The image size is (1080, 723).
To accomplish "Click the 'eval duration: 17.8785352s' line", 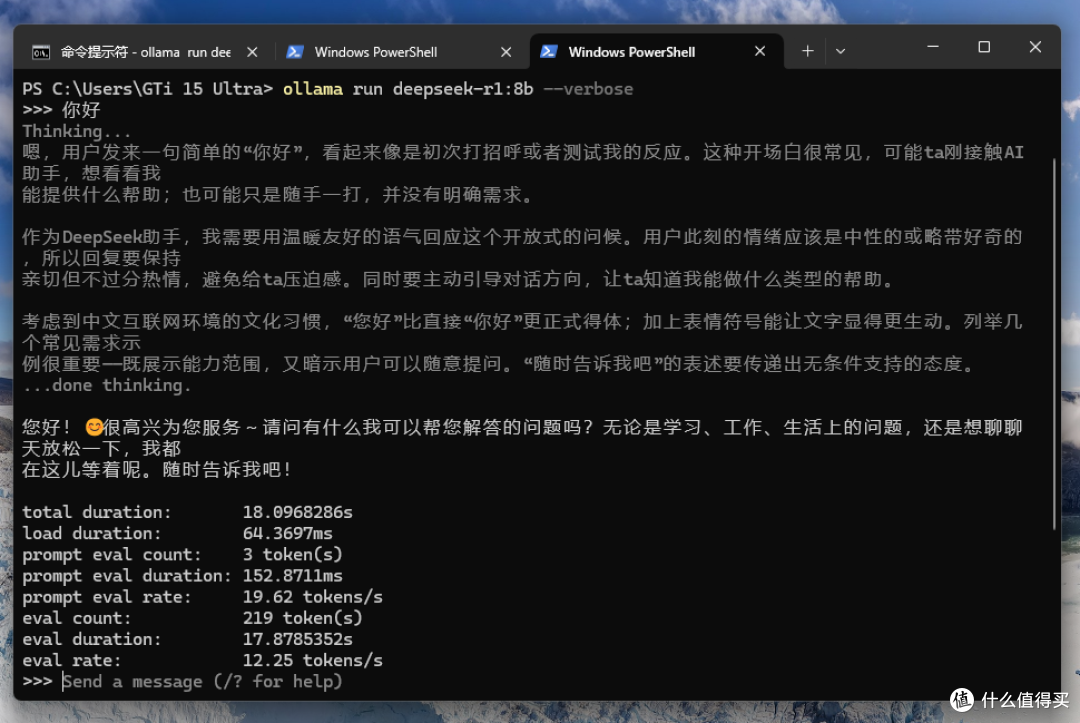I will (x=187, y=639).
